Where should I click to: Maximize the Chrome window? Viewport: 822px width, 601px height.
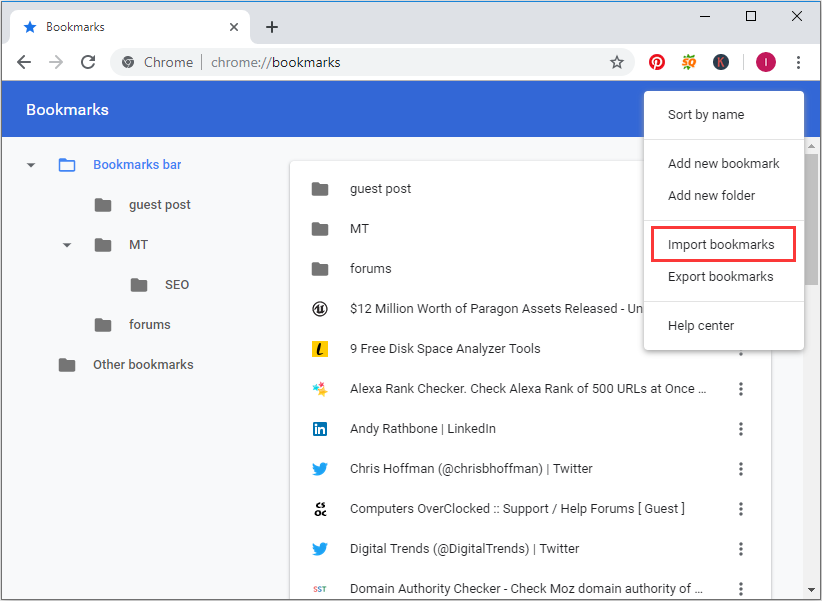pos(751,16)
